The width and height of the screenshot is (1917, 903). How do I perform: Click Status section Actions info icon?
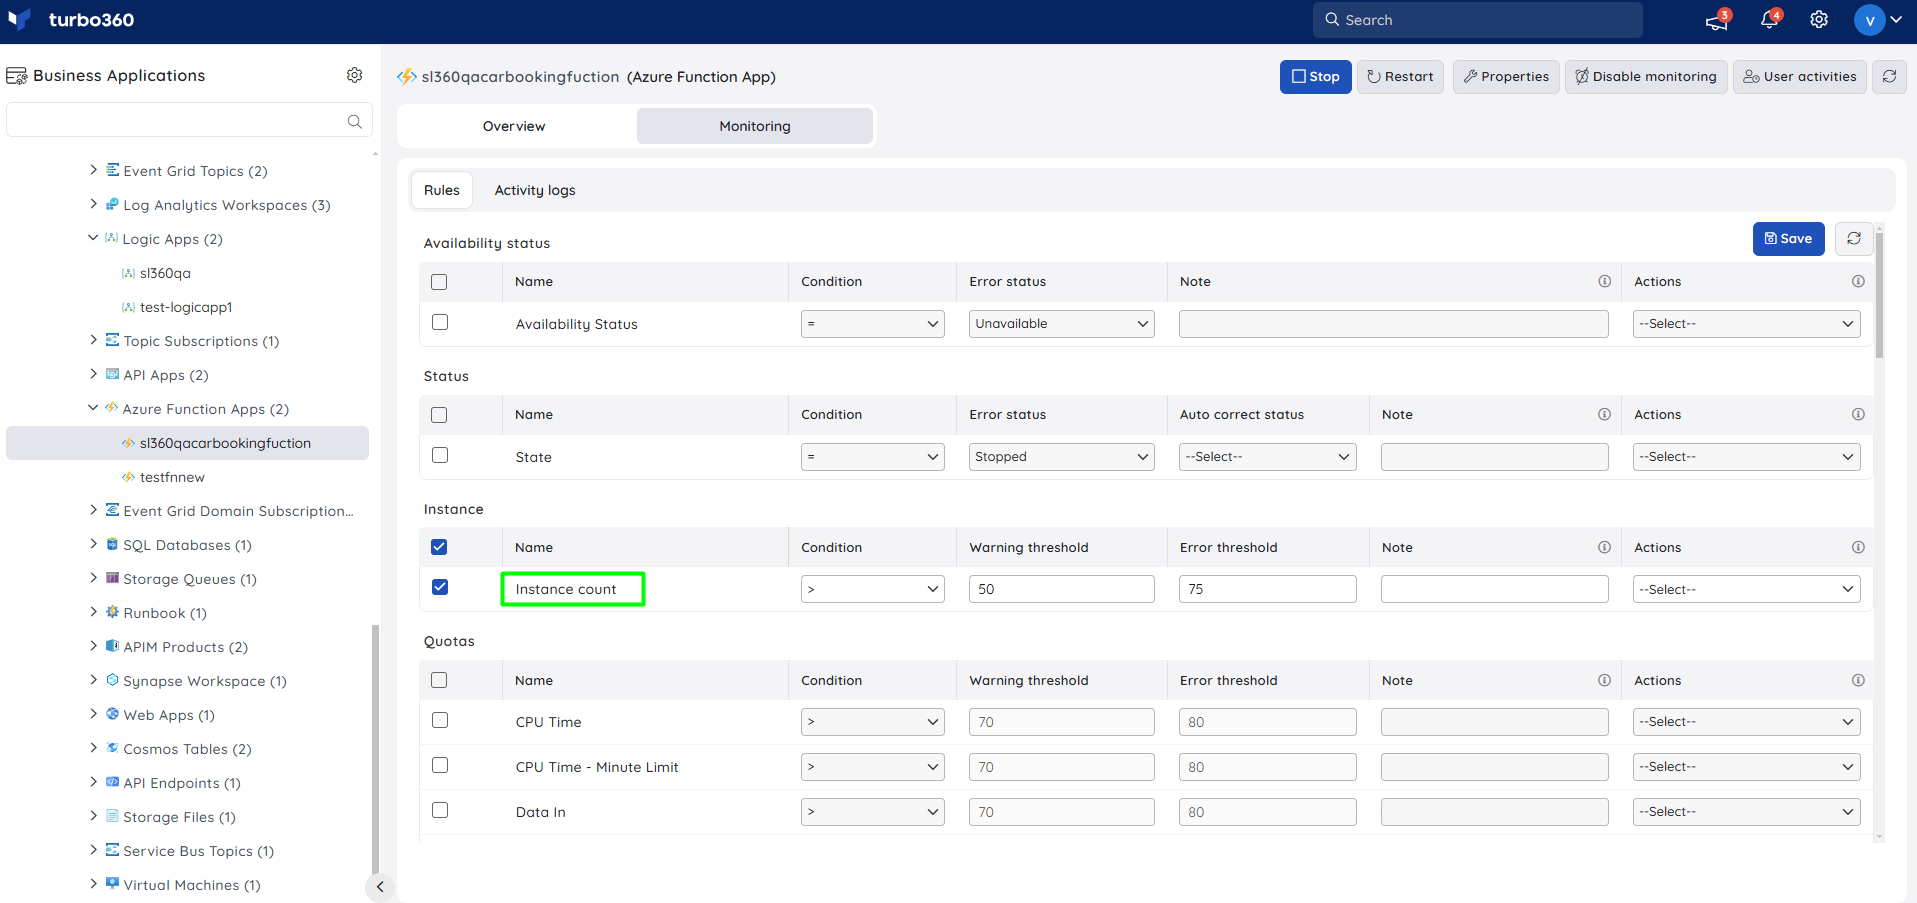click(x=1858, y=415)
